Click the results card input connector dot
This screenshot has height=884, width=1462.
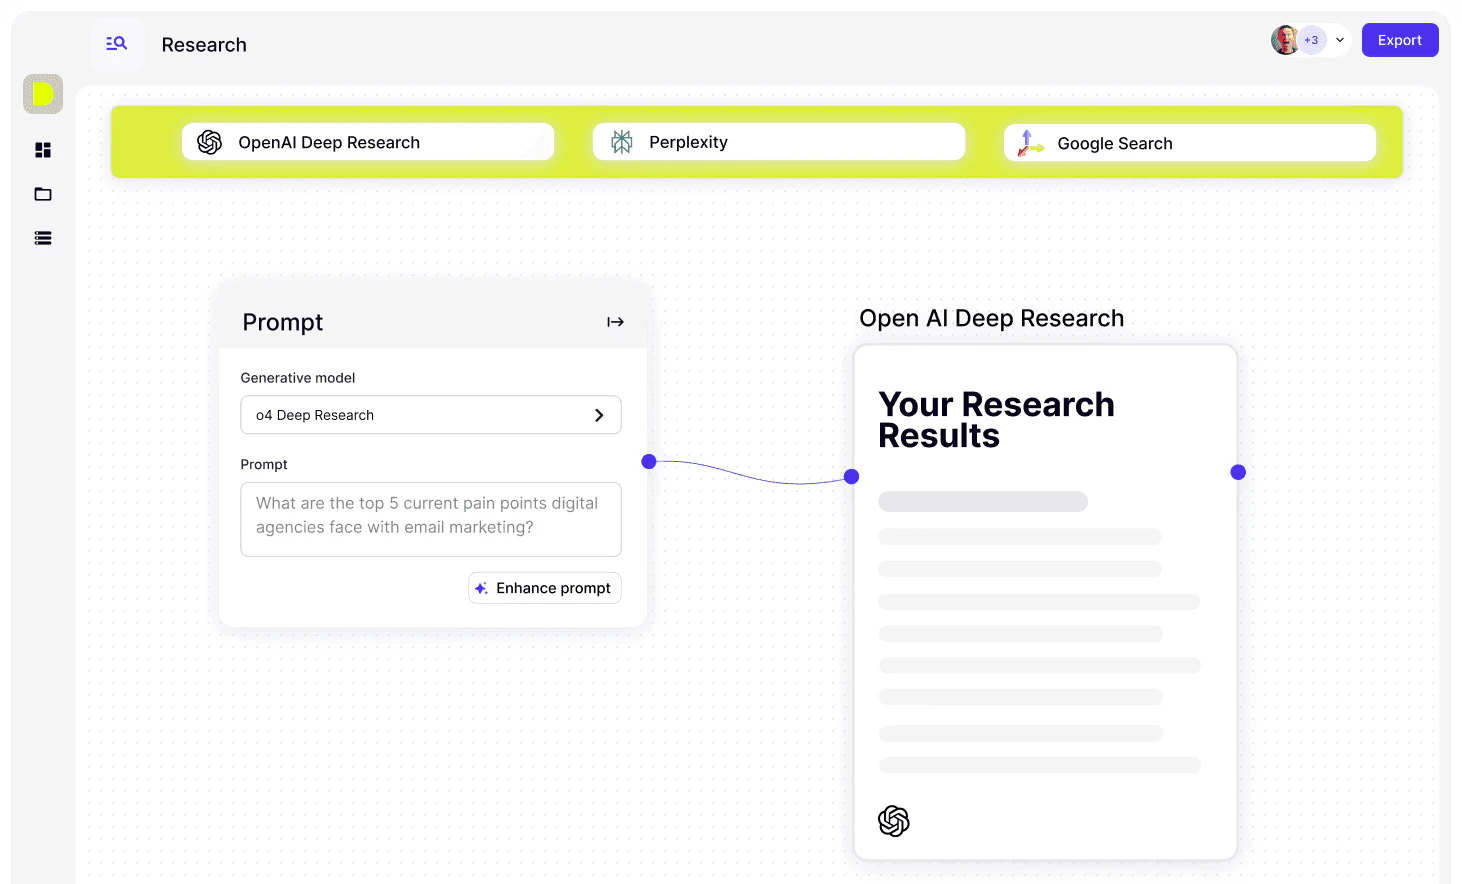coord(852,477)
